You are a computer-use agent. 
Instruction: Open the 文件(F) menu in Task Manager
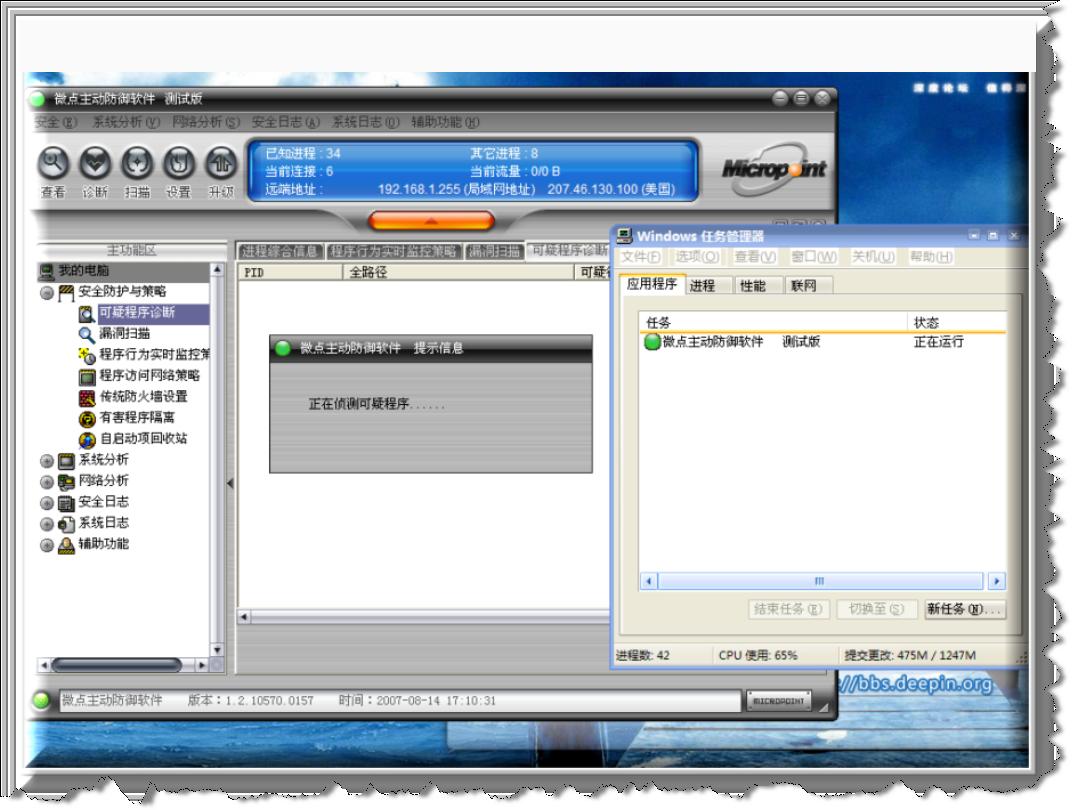[x=640, y=257]
